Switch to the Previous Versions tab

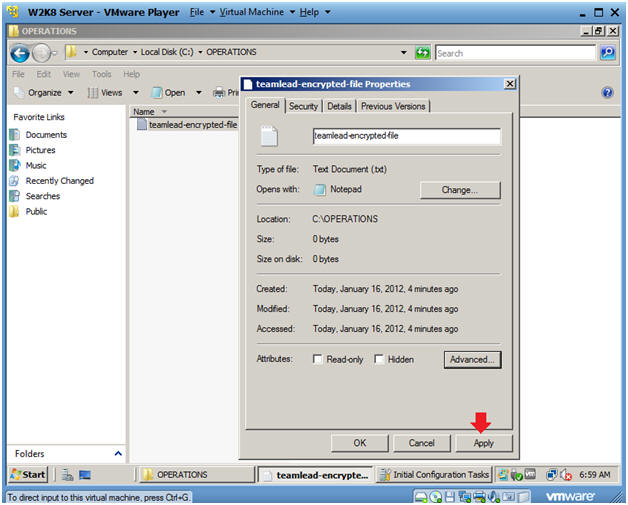[x=393, y=106]
